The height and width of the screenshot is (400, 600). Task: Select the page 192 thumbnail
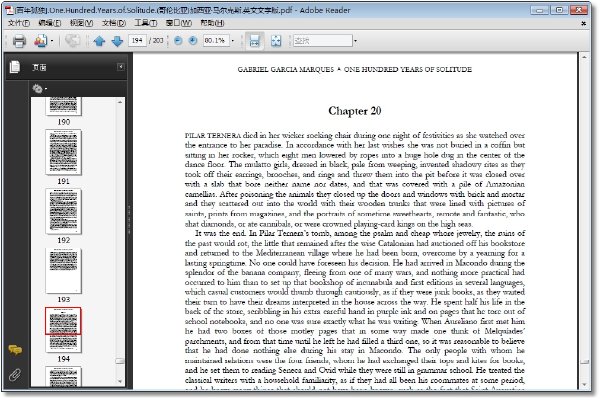(x=64, y=211)
